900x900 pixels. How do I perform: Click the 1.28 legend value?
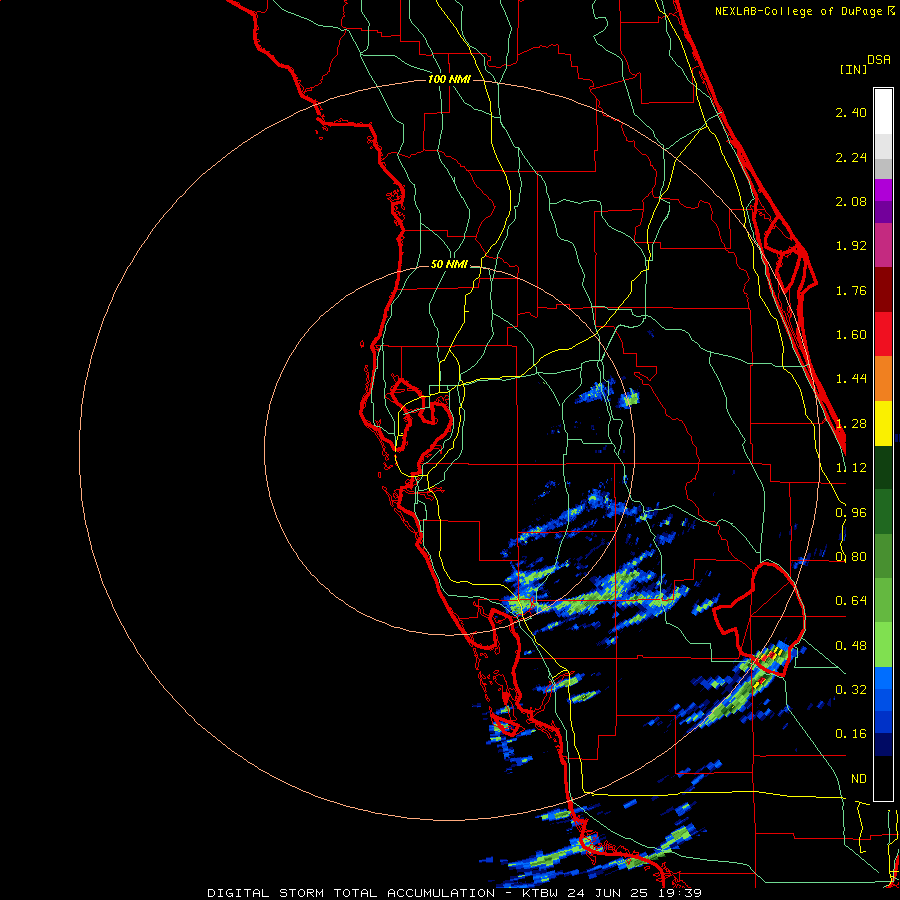tap(851, 424)
